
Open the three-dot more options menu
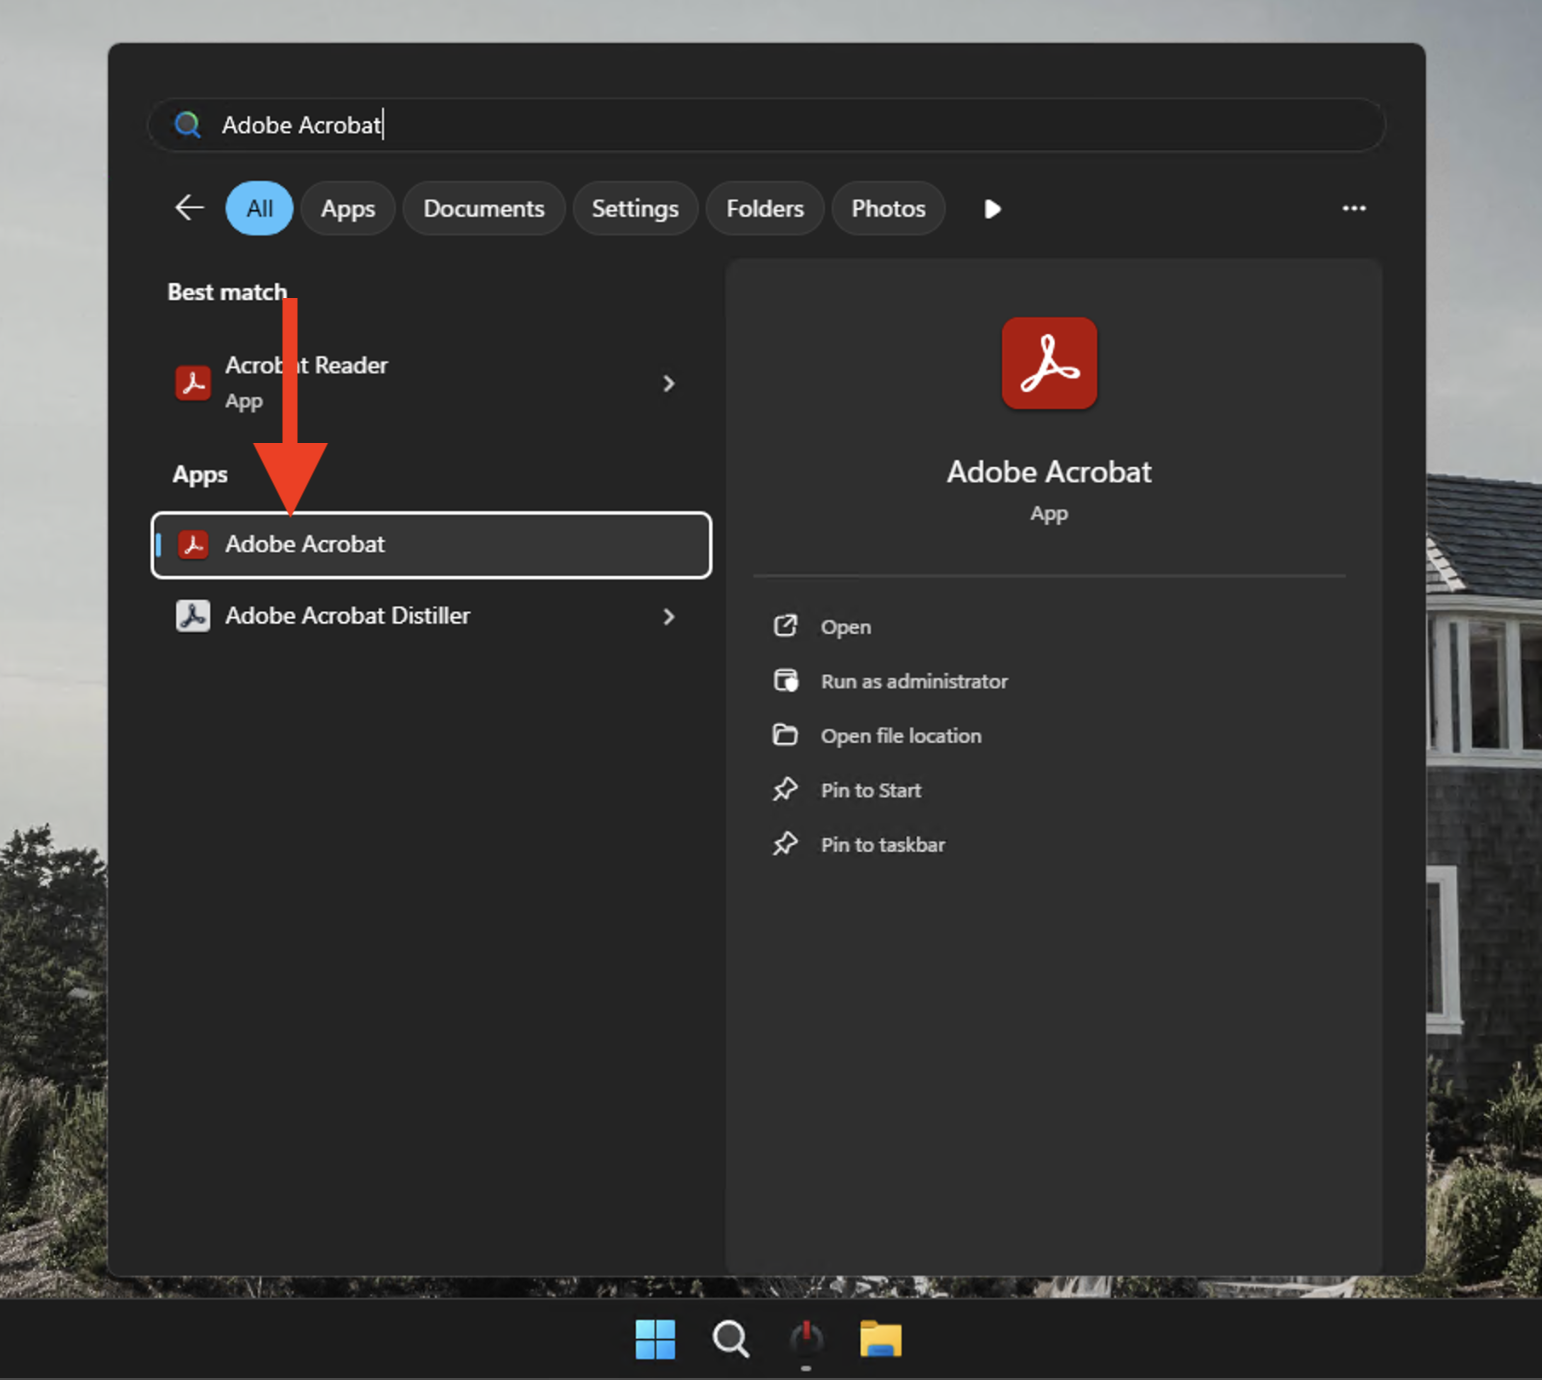pos(1353,208)
